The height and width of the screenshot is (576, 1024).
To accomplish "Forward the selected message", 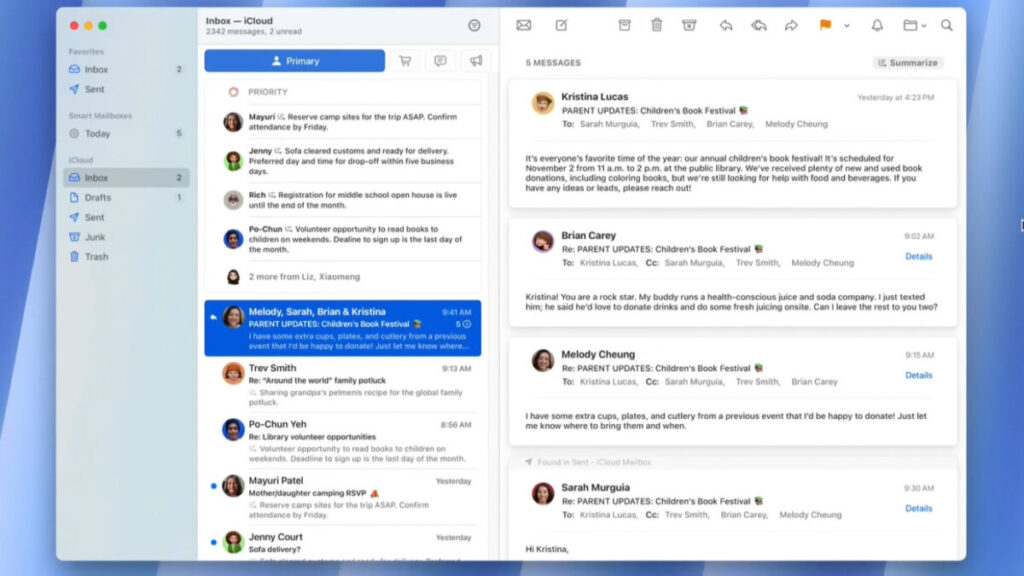I will (791, 25).
